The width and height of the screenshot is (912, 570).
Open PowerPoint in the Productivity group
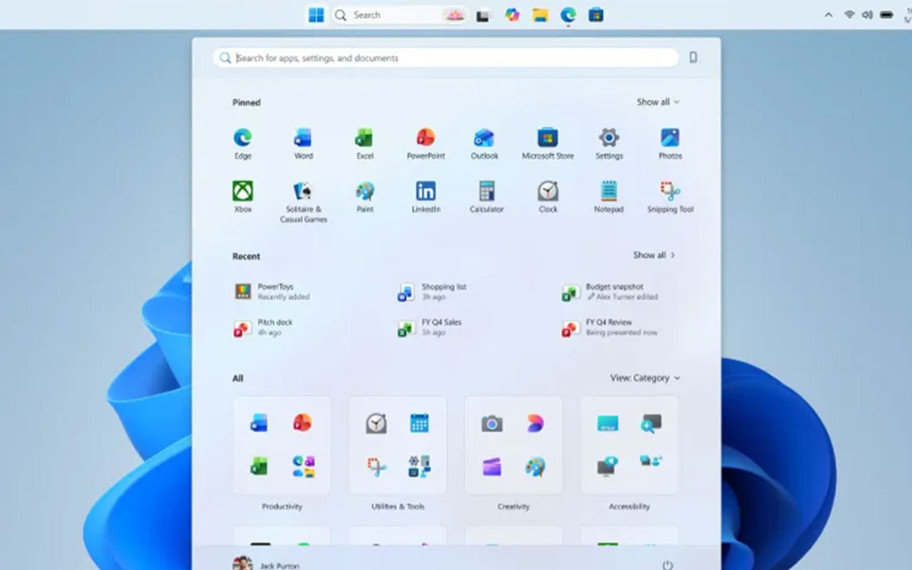click(302, 423)
